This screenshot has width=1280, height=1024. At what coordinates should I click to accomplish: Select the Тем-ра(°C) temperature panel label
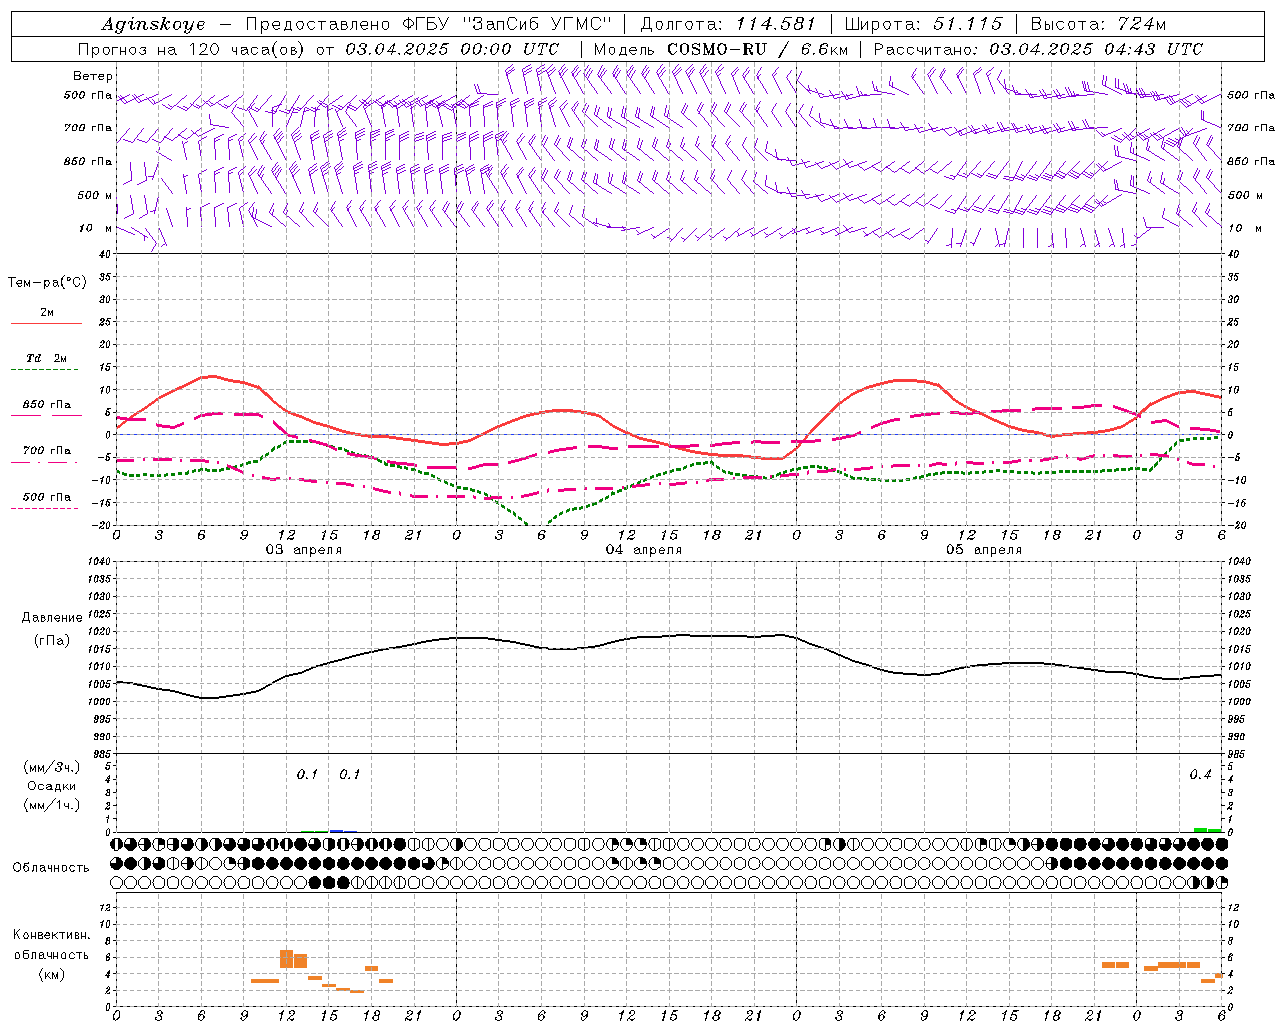47,283
